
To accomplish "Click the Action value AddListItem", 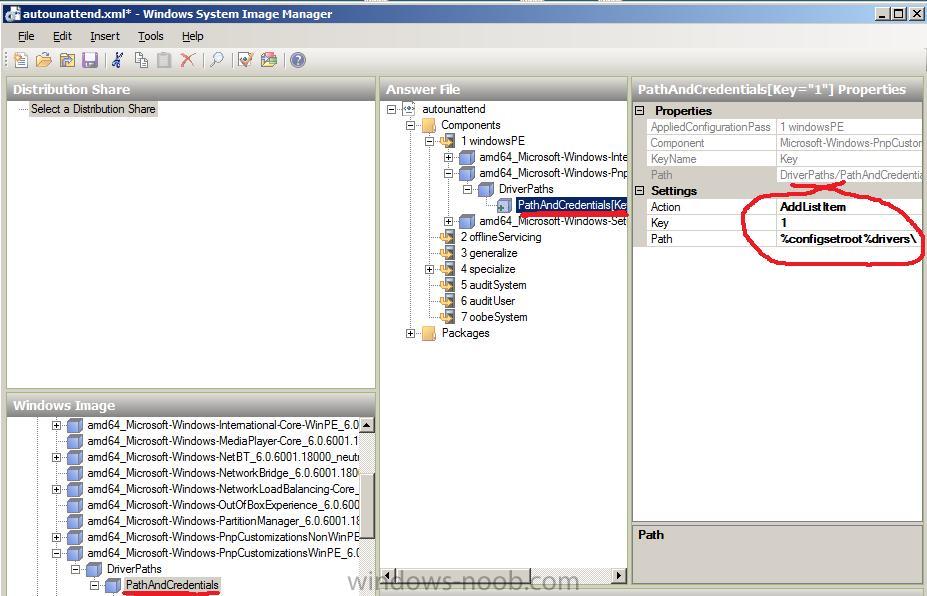I will point(848,207).
